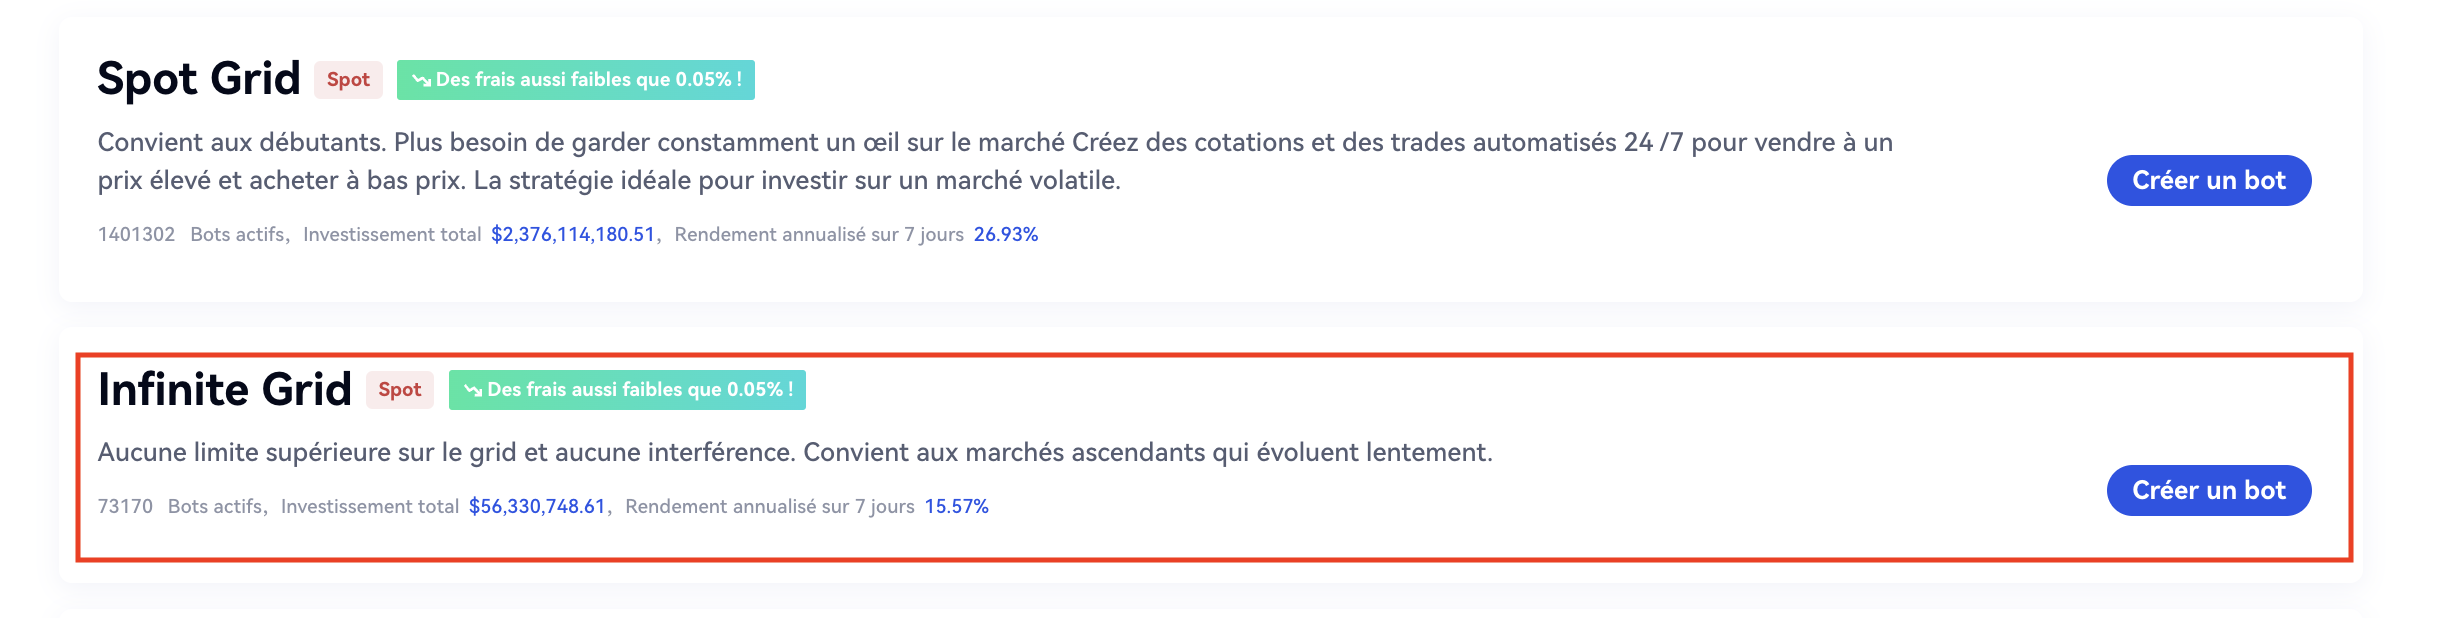Image resolution: width=2458 pixels, height=618 pixels.
Task: Click the Spot Grid title
Action: pos(198,78)
